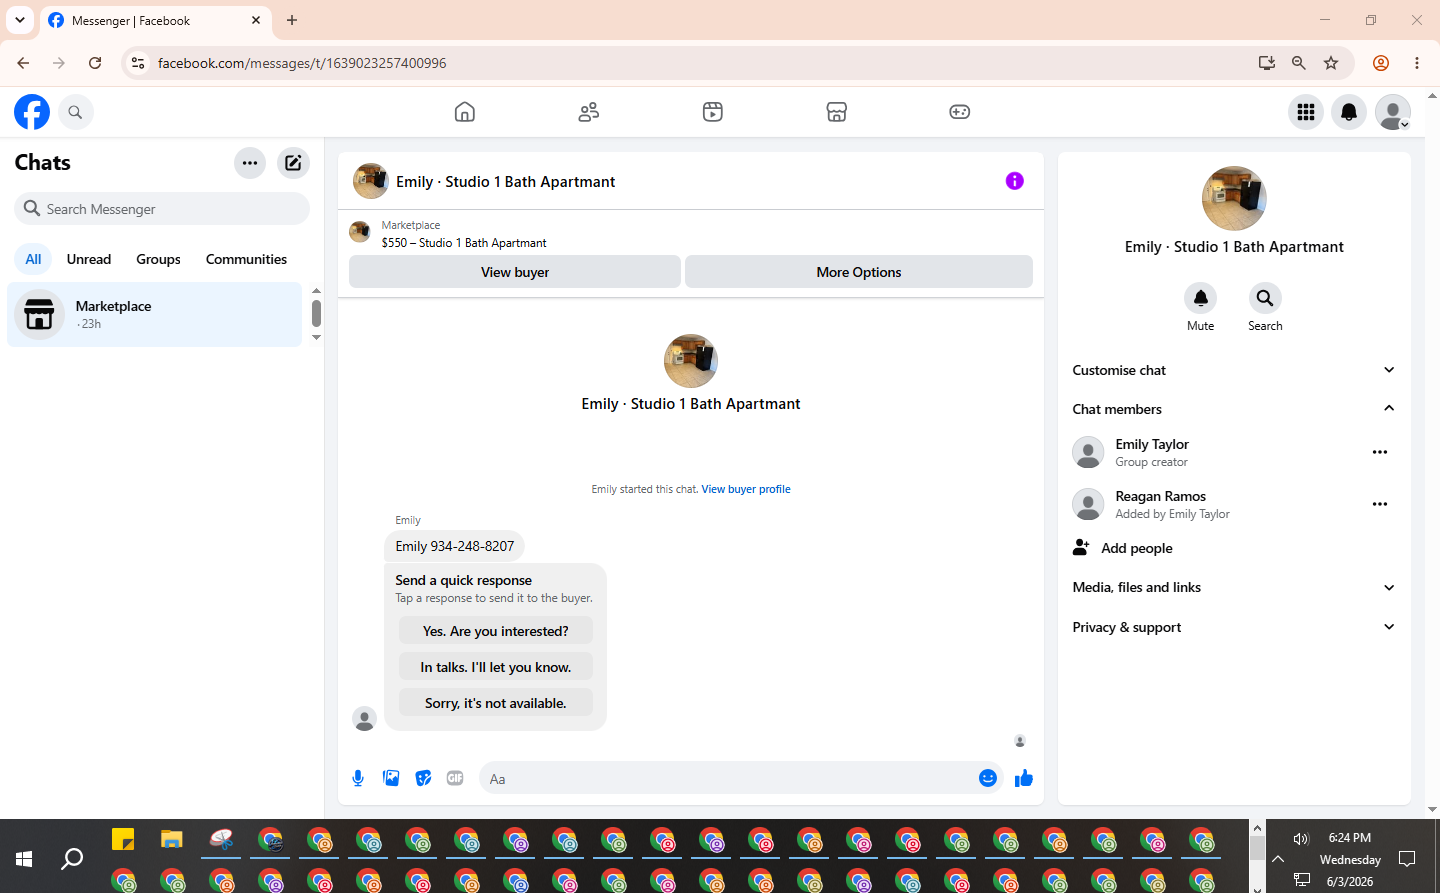Open the Friends icon in top navigation

pyautogui.click(x=589, y=112)
